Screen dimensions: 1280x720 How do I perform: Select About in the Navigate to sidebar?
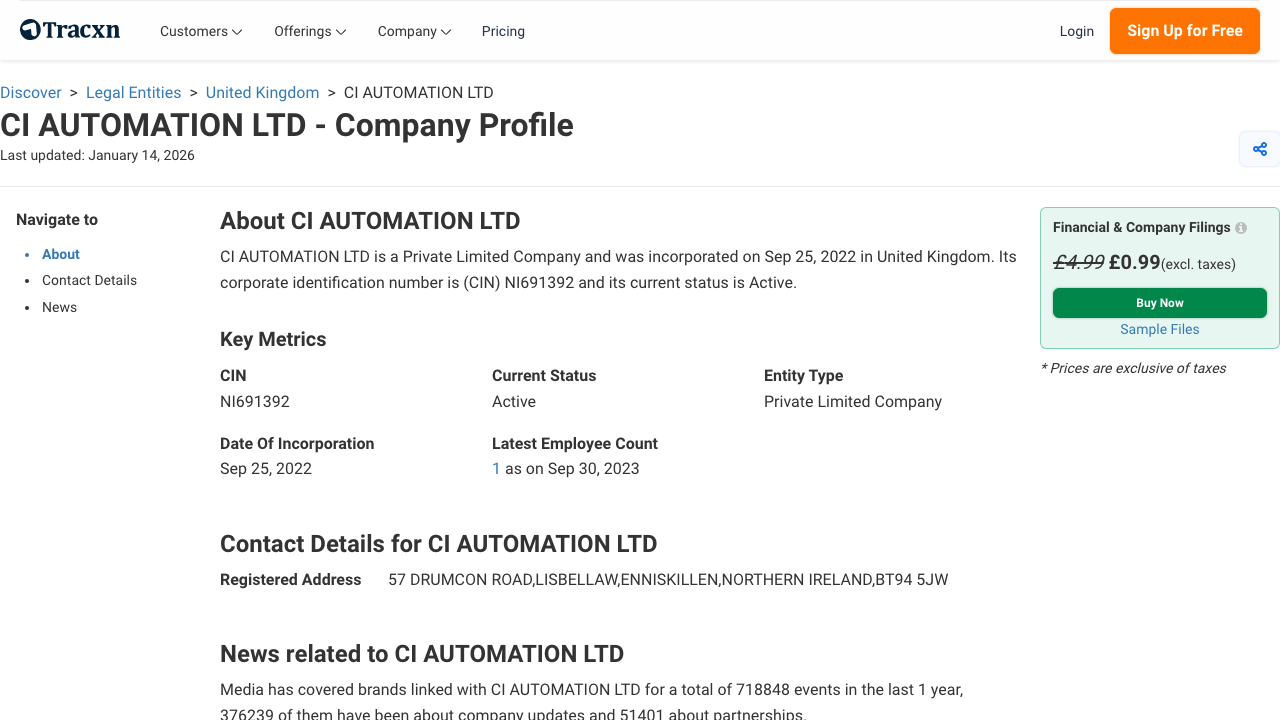click(60, 254)
